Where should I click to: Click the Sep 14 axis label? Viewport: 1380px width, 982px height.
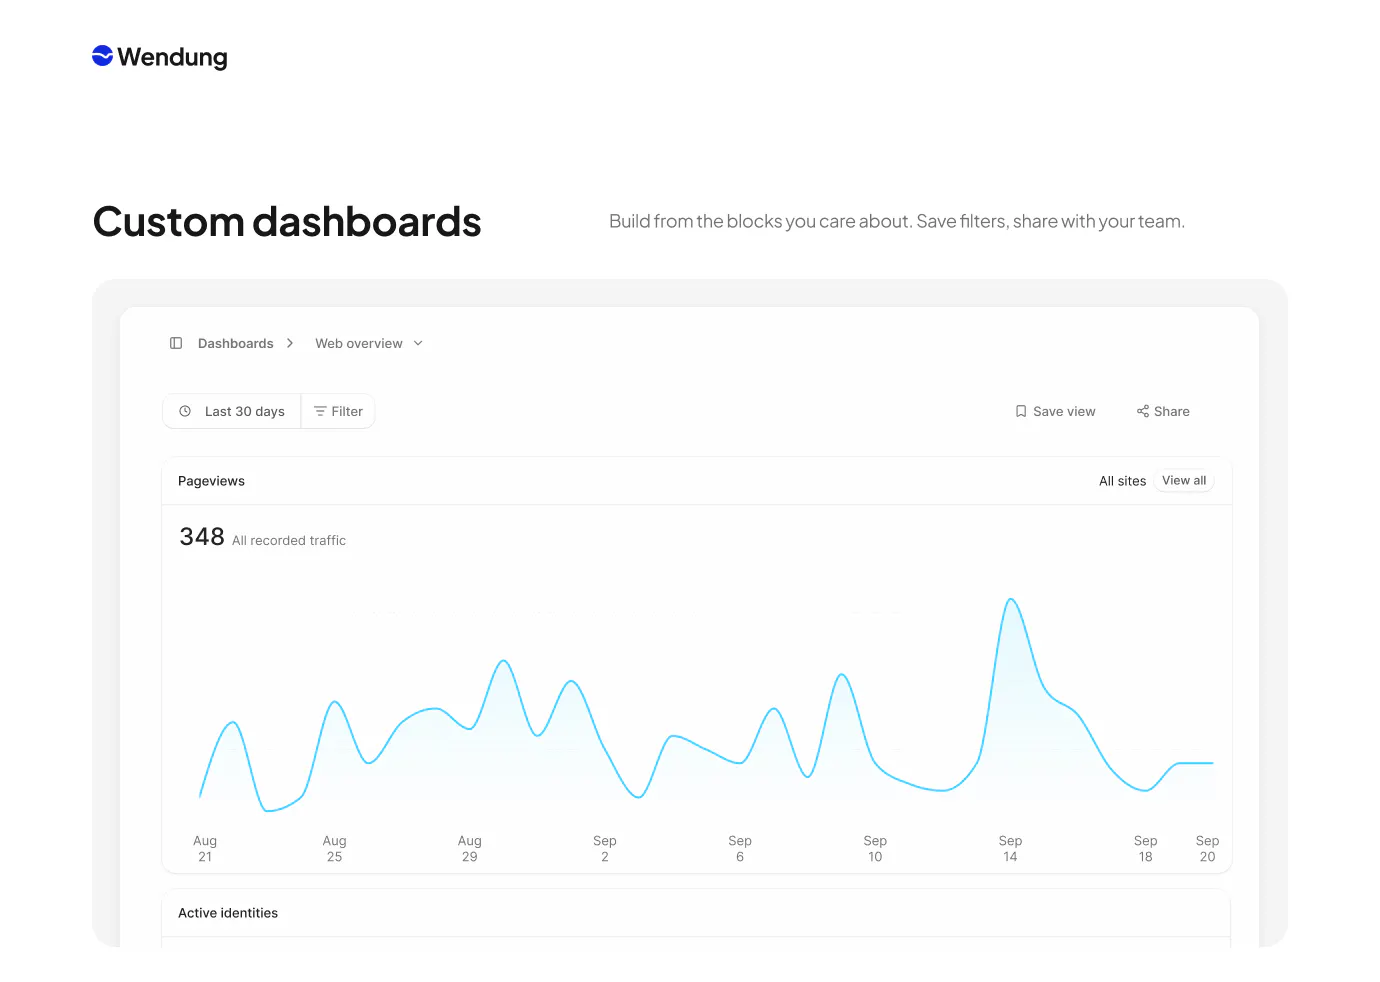coord(1010,848)
